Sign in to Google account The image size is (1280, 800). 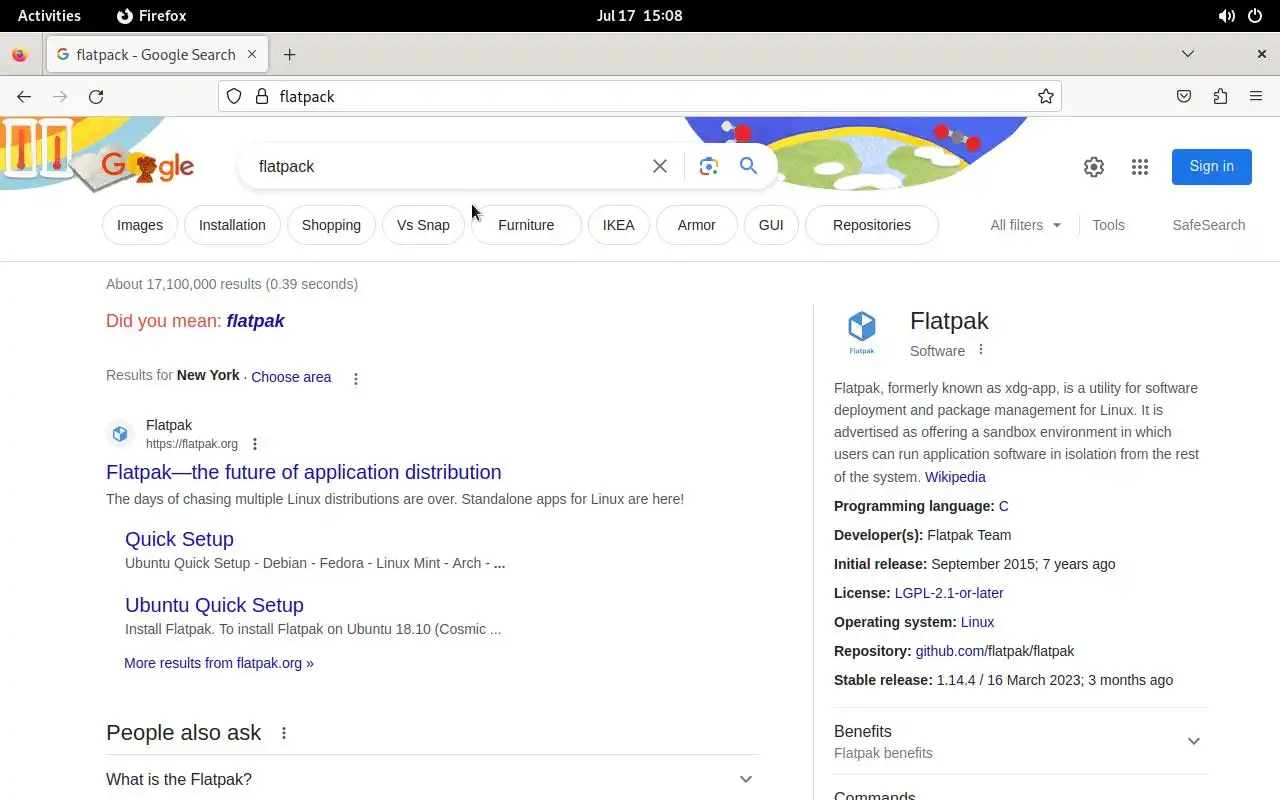click(1211, 166)
